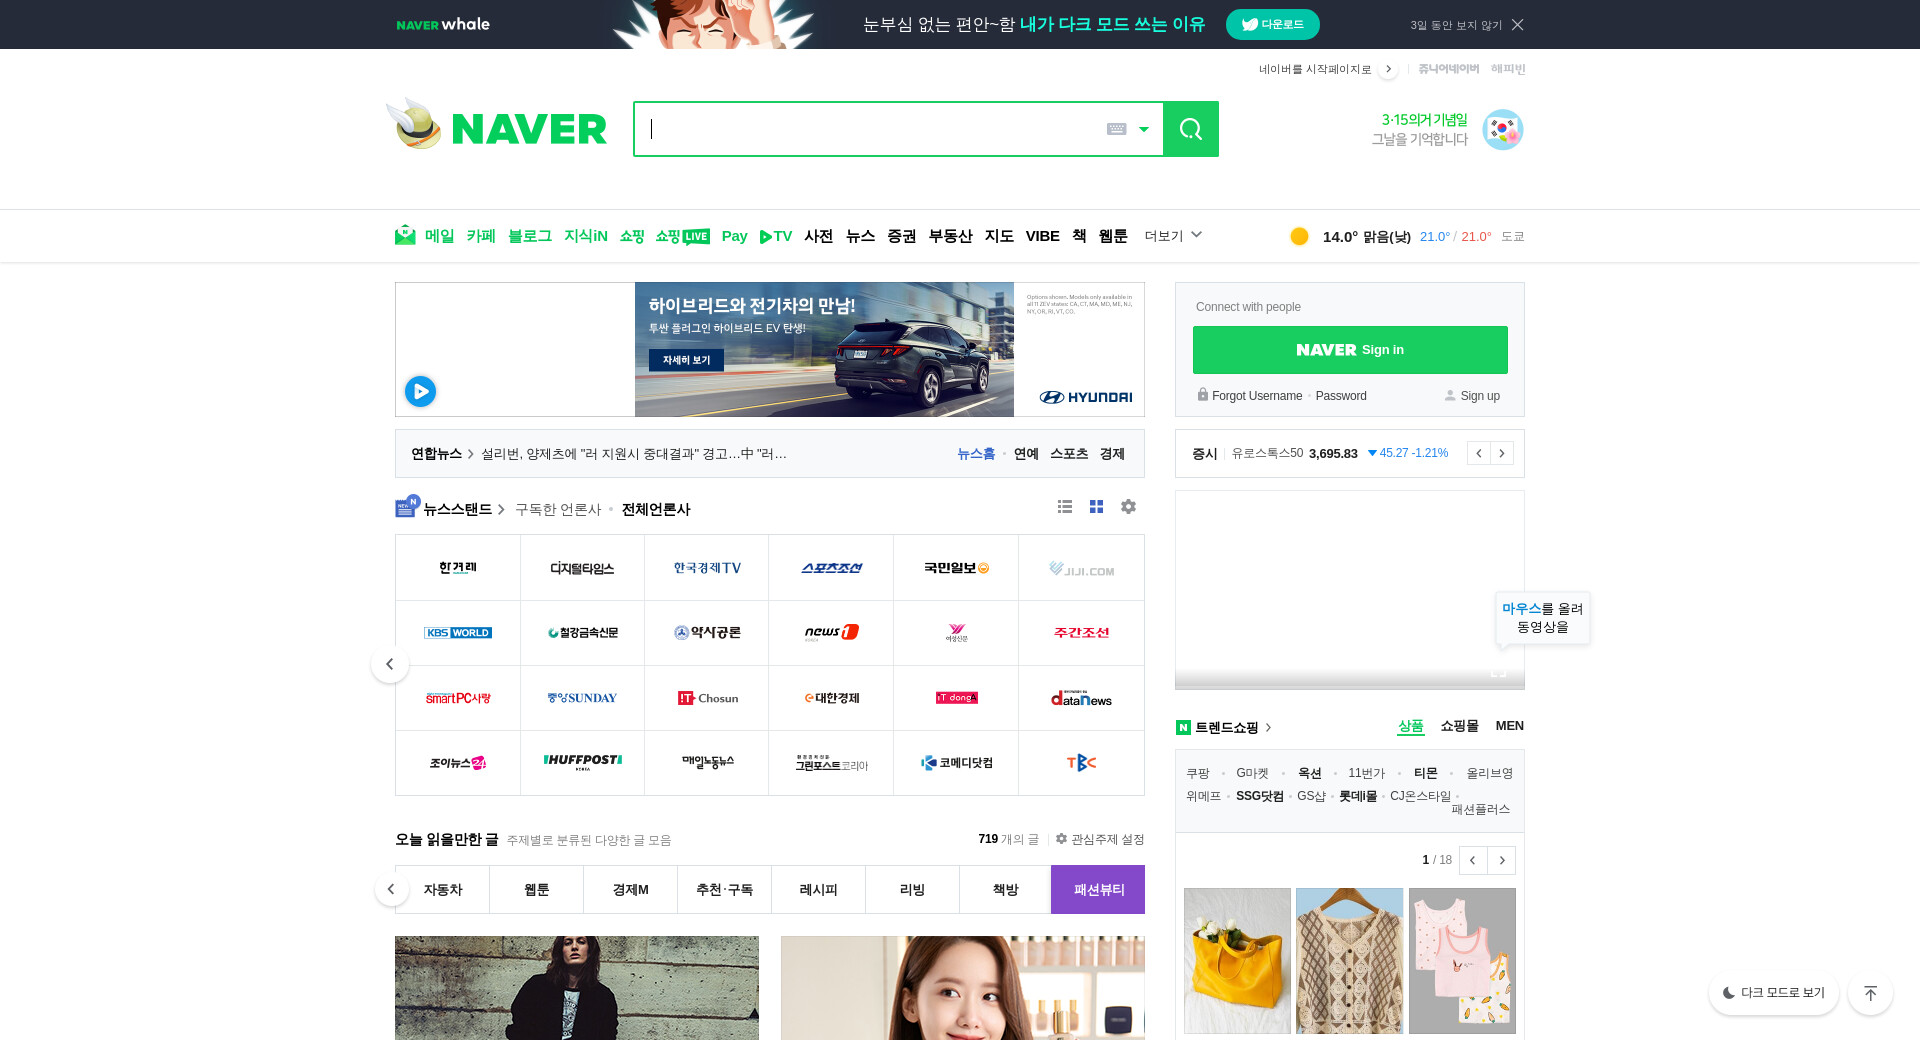Open the 메일 mail envelope icon
This screenshot has width=1920, height=1040.
point(405,236)
